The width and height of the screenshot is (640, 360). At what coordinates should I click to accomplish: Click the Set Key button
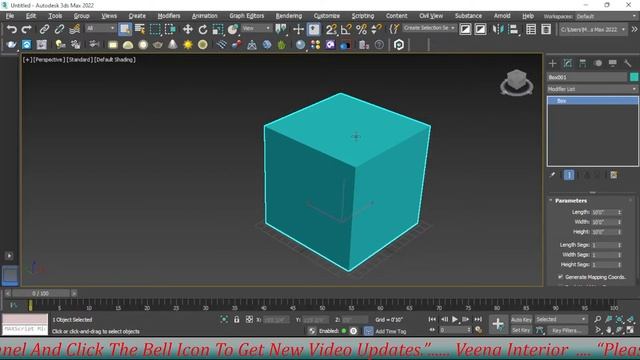(521, 330)
